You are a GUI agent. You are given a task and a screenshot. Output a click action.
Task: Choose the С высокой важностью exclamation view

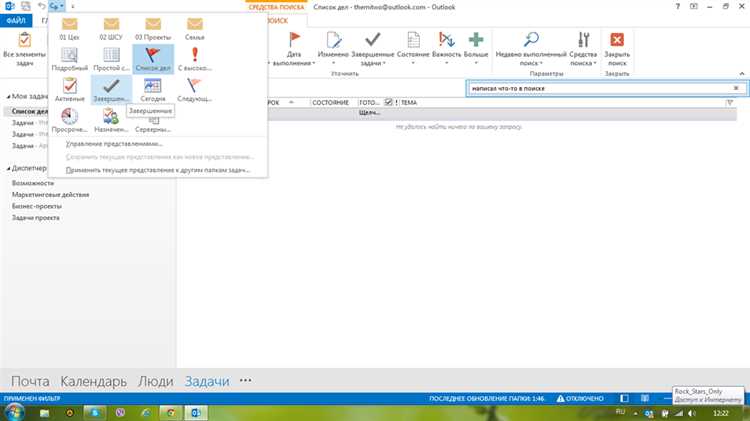195,59
